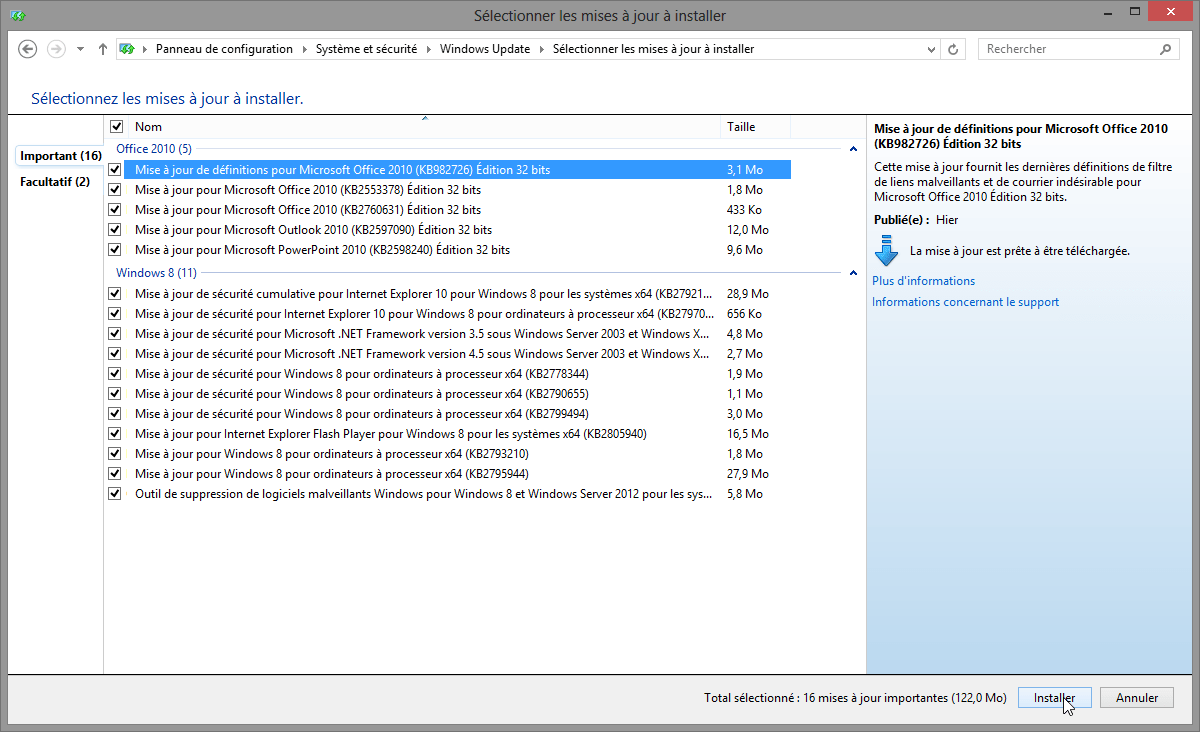The width and height of the screenshot is (1200, 732).
Task: Click the blue download arrow icon
Action: 886,250
